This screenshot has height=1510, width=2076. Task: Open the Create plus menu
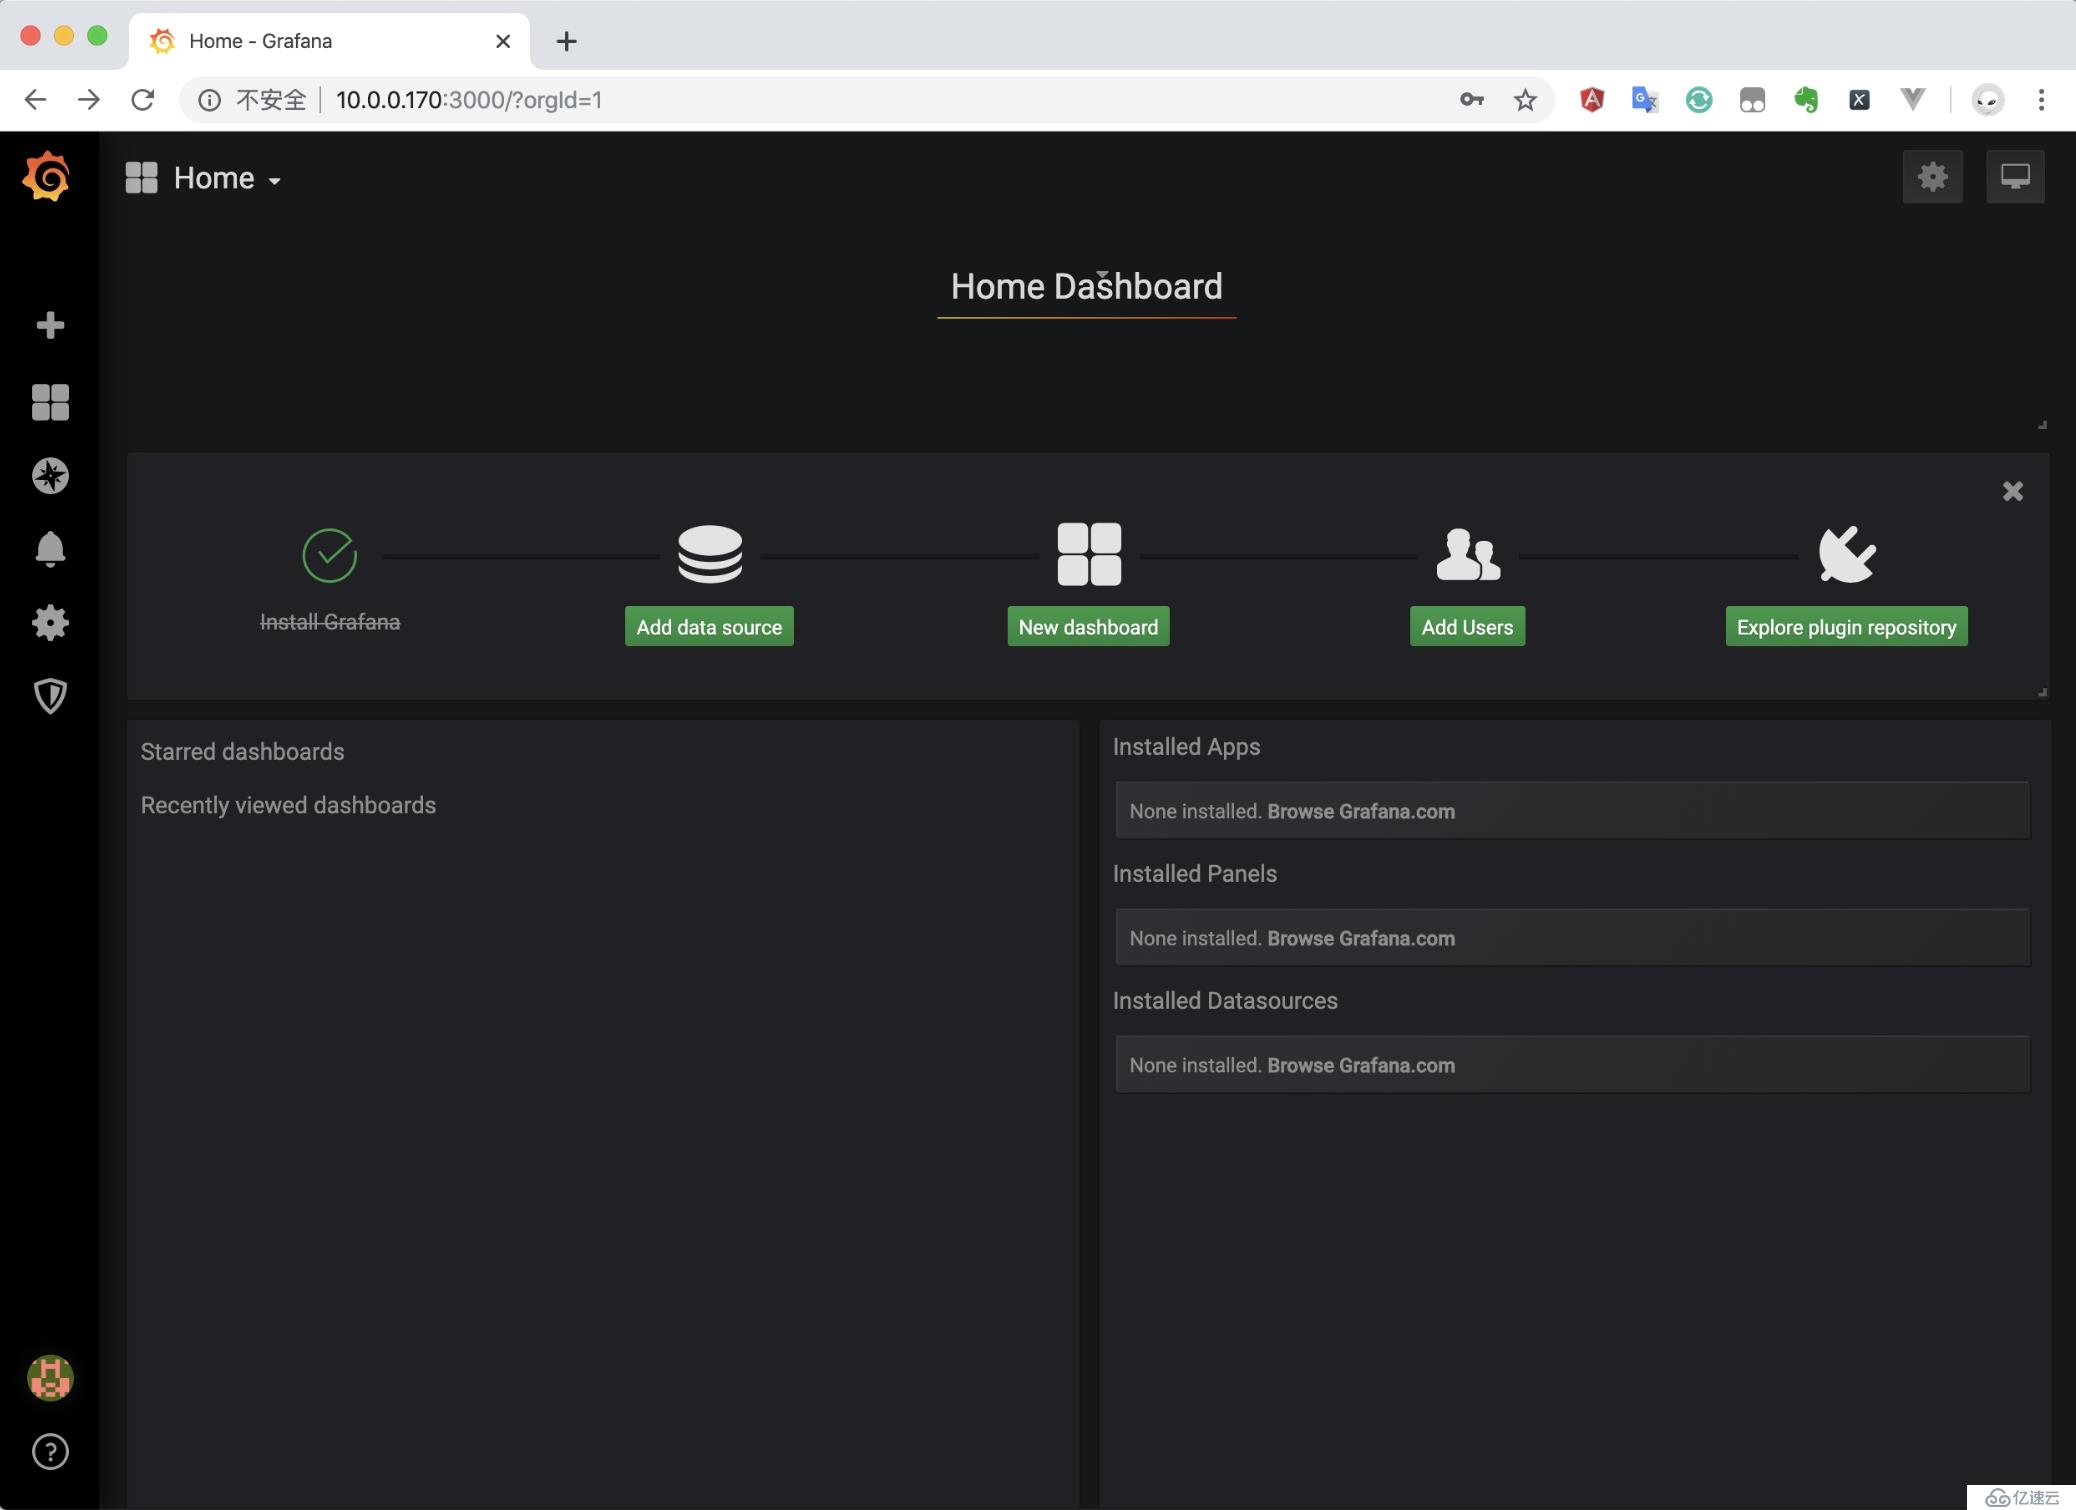[50, 325]
